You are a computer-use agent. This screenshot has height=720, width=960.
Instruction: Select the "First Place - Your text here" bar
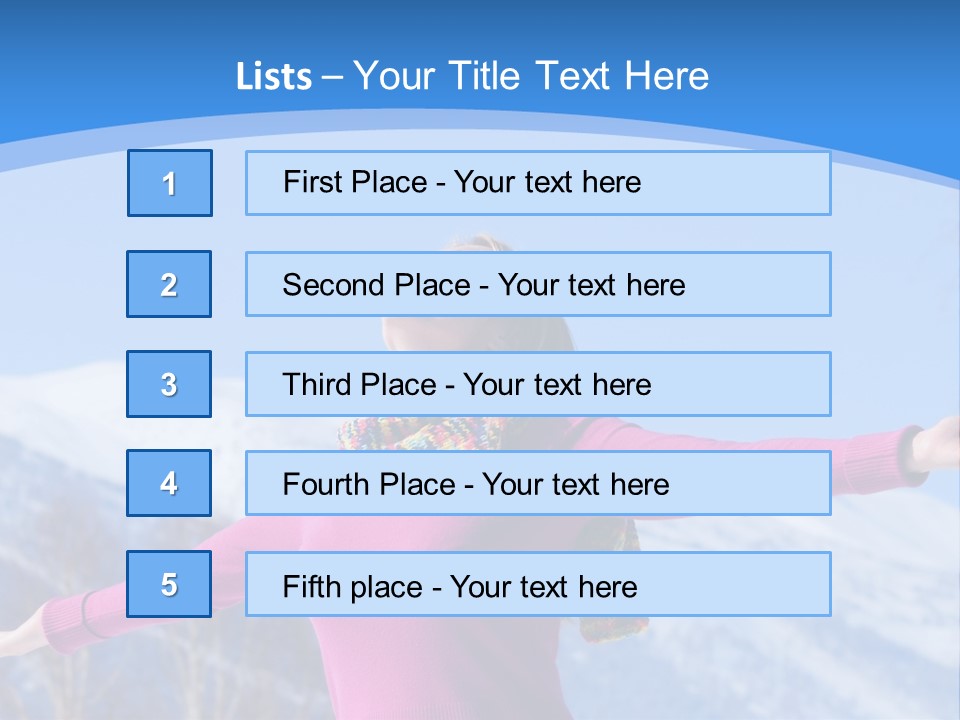coord(538,183)
